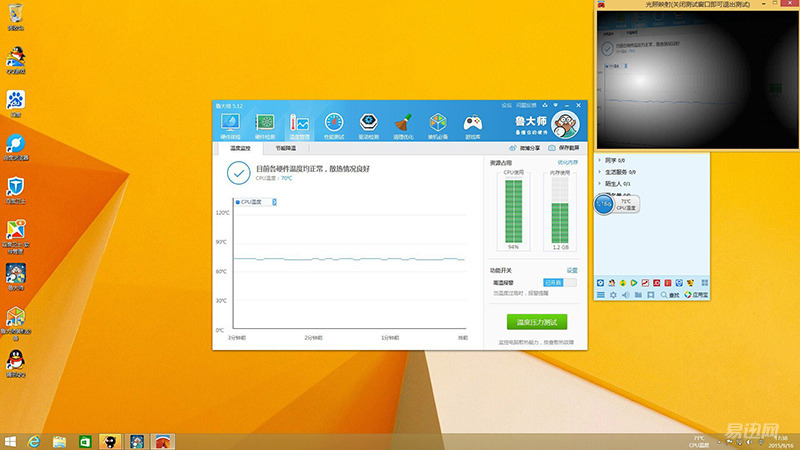Image resolution: width=800 pixels, height=450 pixels.
Task: Expand the 同学 contact group
Action: click(x=612, y=160)
